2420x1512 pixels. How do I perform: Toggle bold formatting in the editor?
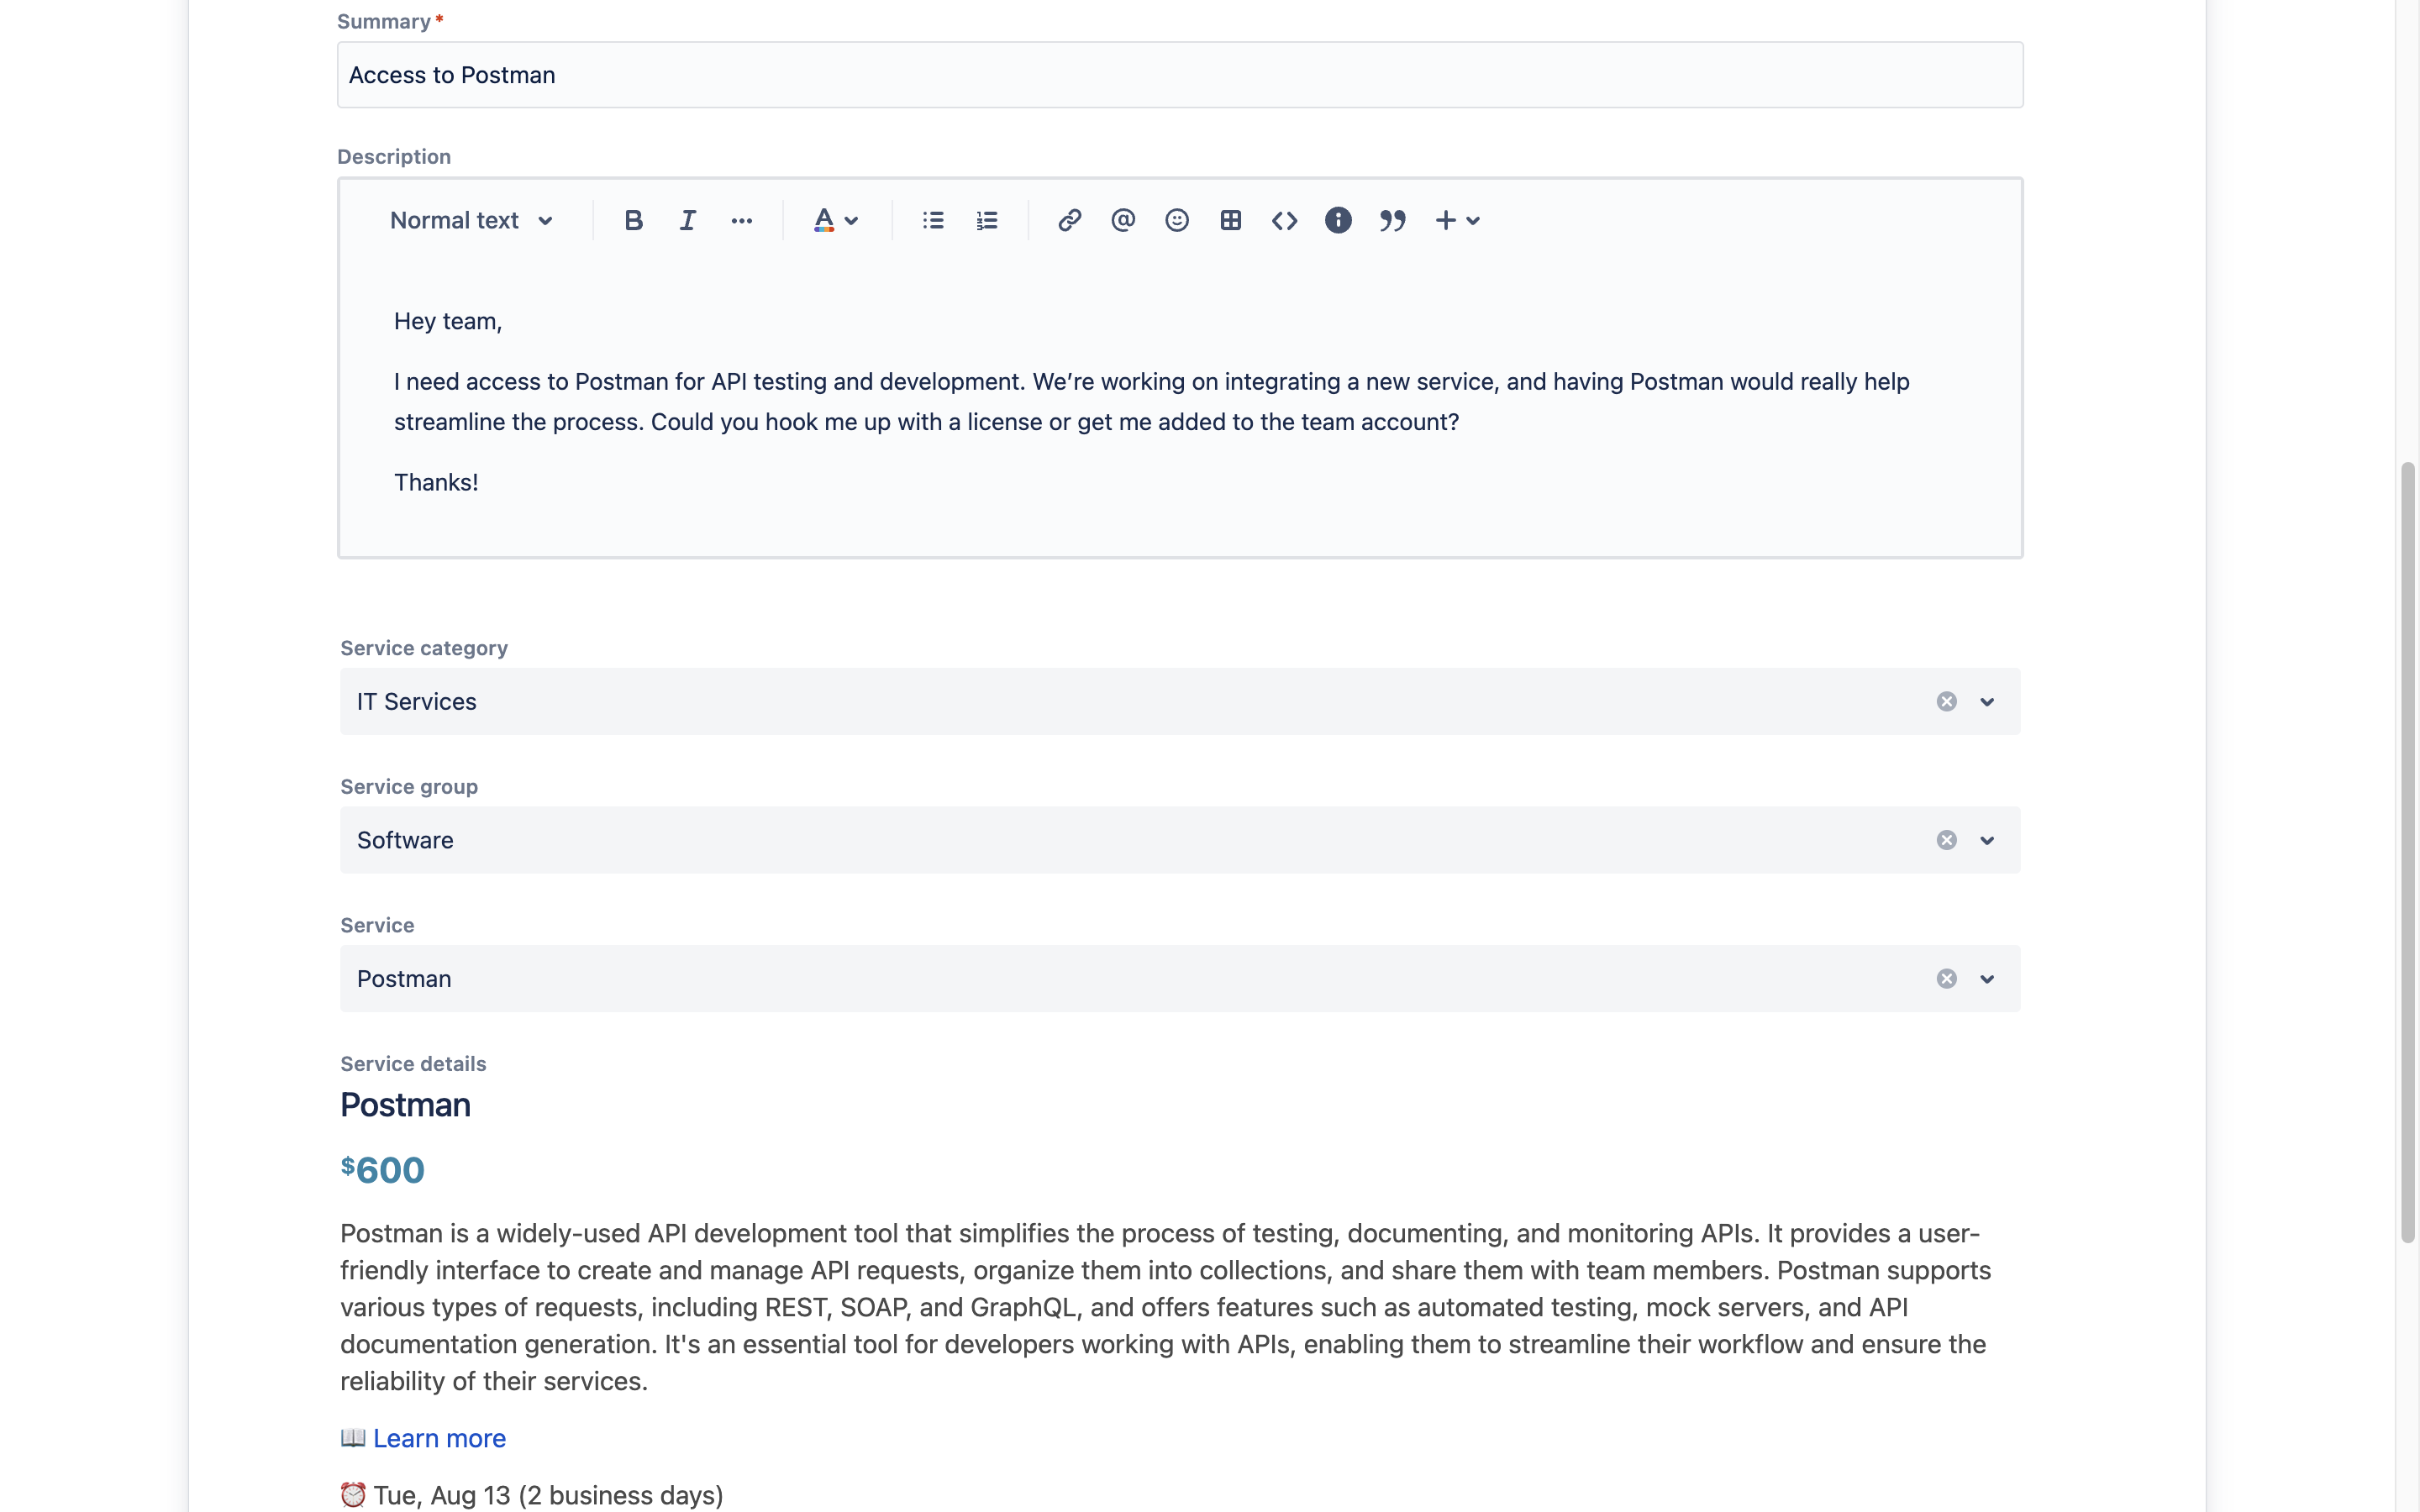633,220
